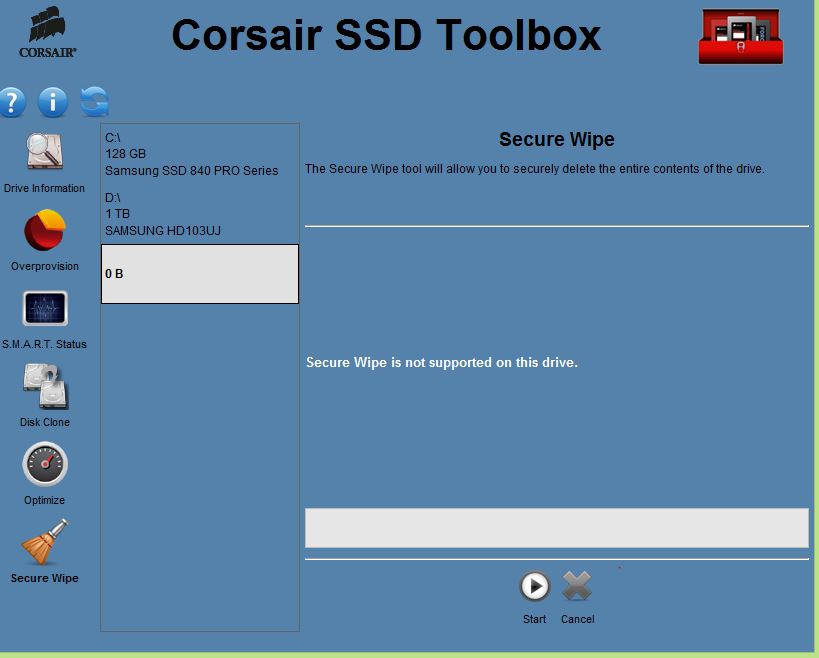Click the Drive Information label
The height and width of the screenshot is (658, 819).
[44, 188]
